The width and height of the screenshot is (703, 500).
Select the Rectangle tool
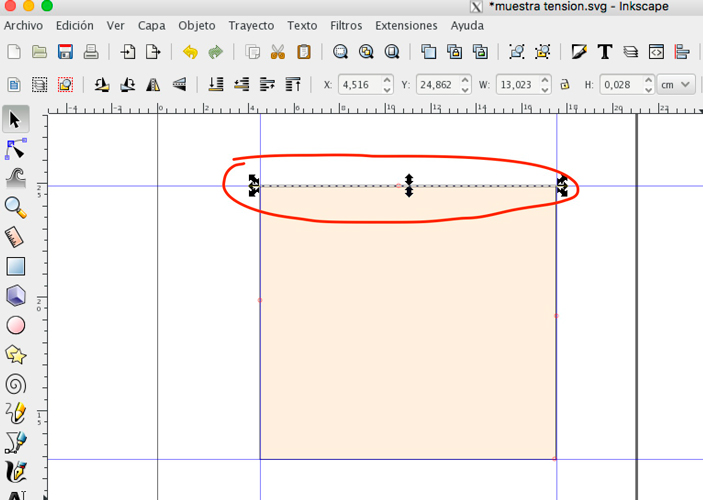15,266
